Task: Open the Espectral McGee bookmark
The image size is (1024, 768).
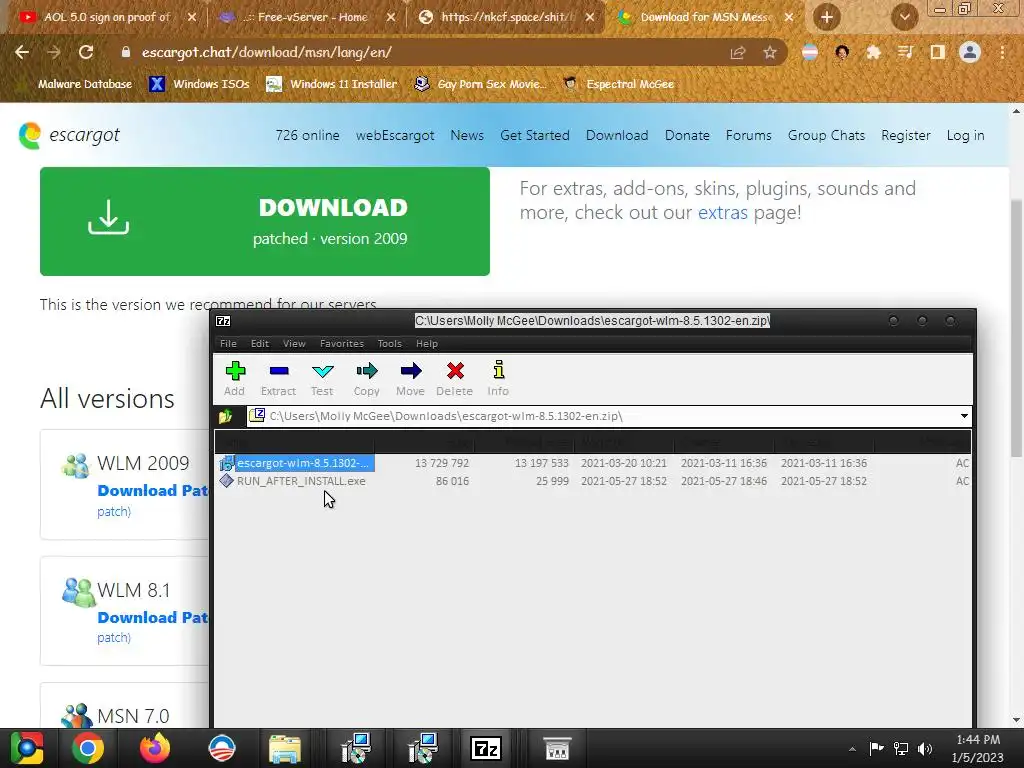Action: [x=619, y=84]
